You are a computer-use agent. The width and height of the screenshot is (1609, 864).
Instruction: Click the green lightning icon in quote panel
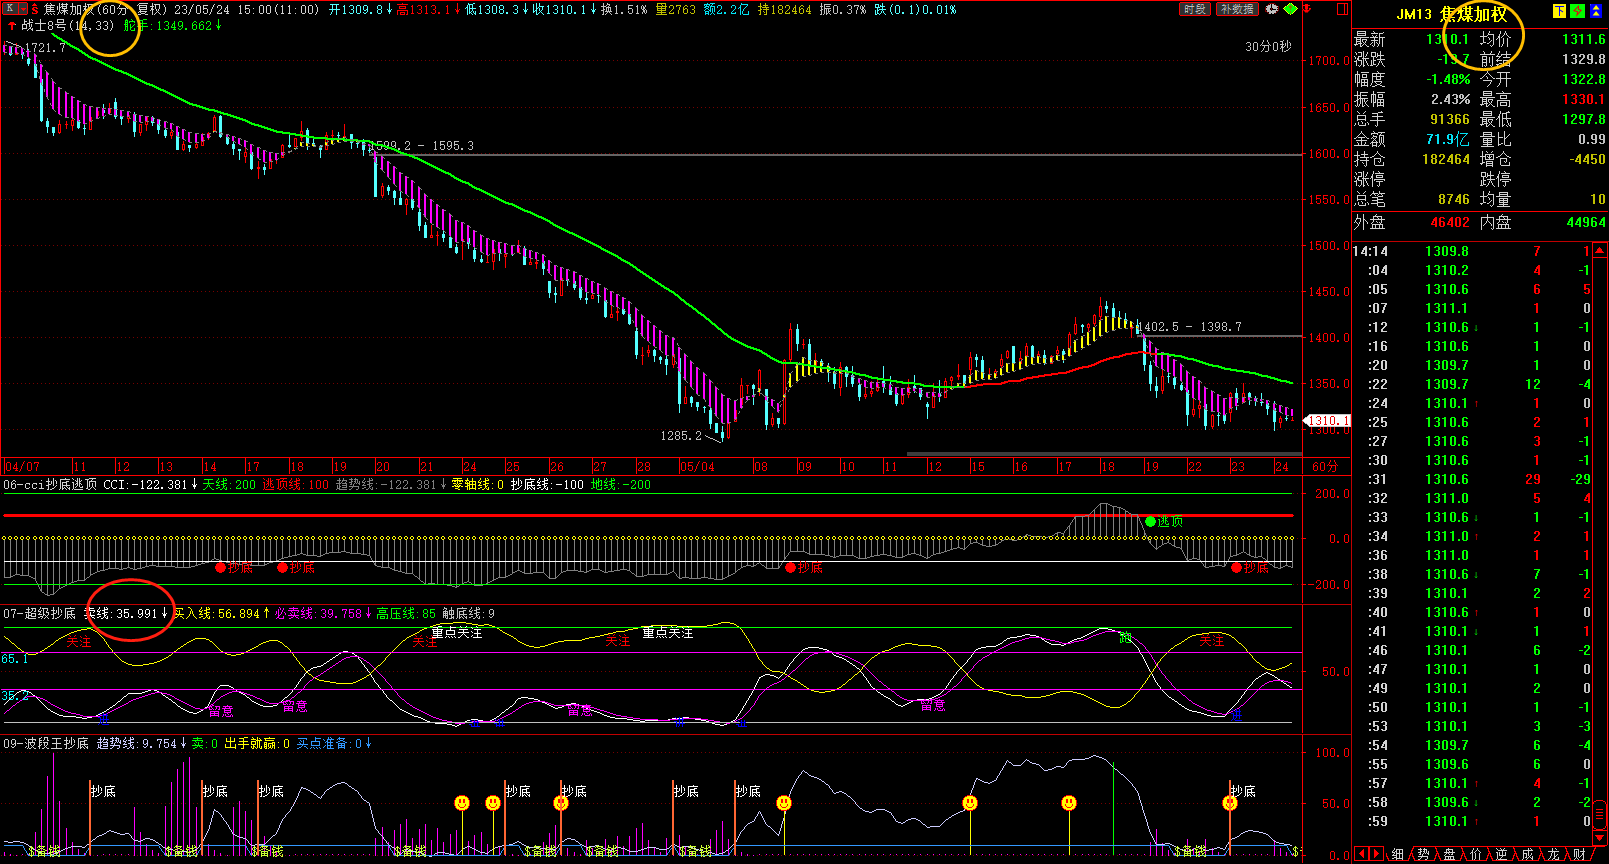tap(1577, 11)
